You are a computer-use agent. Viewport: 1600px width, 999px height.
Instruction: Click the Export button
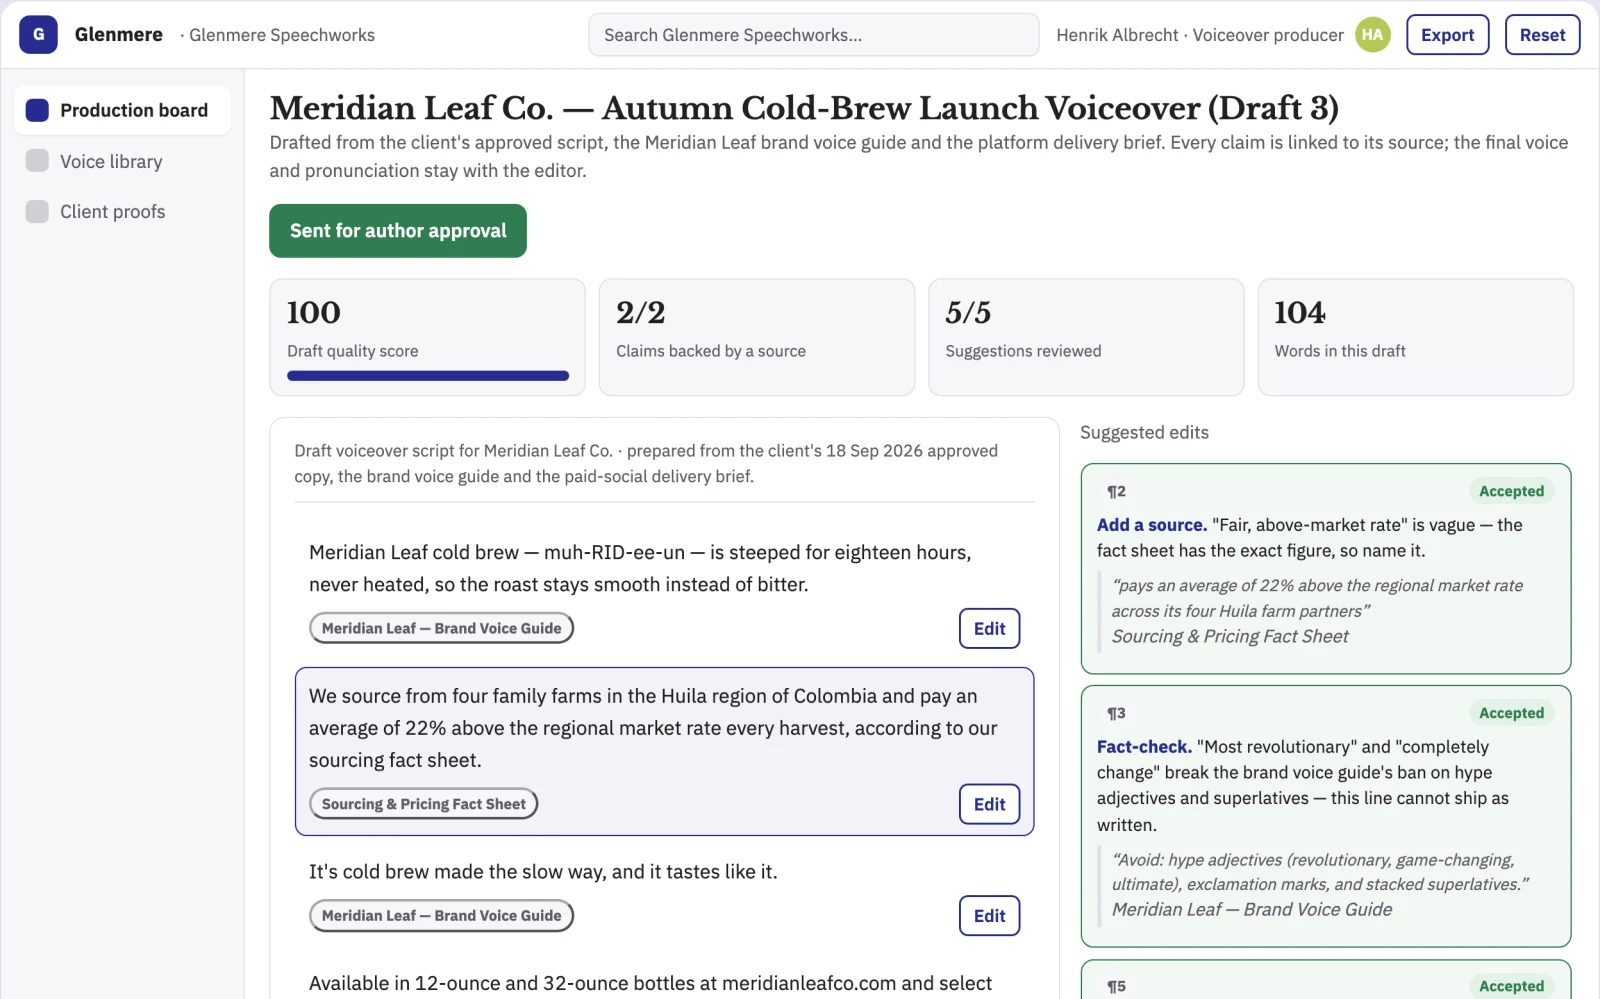[1447, 34]
